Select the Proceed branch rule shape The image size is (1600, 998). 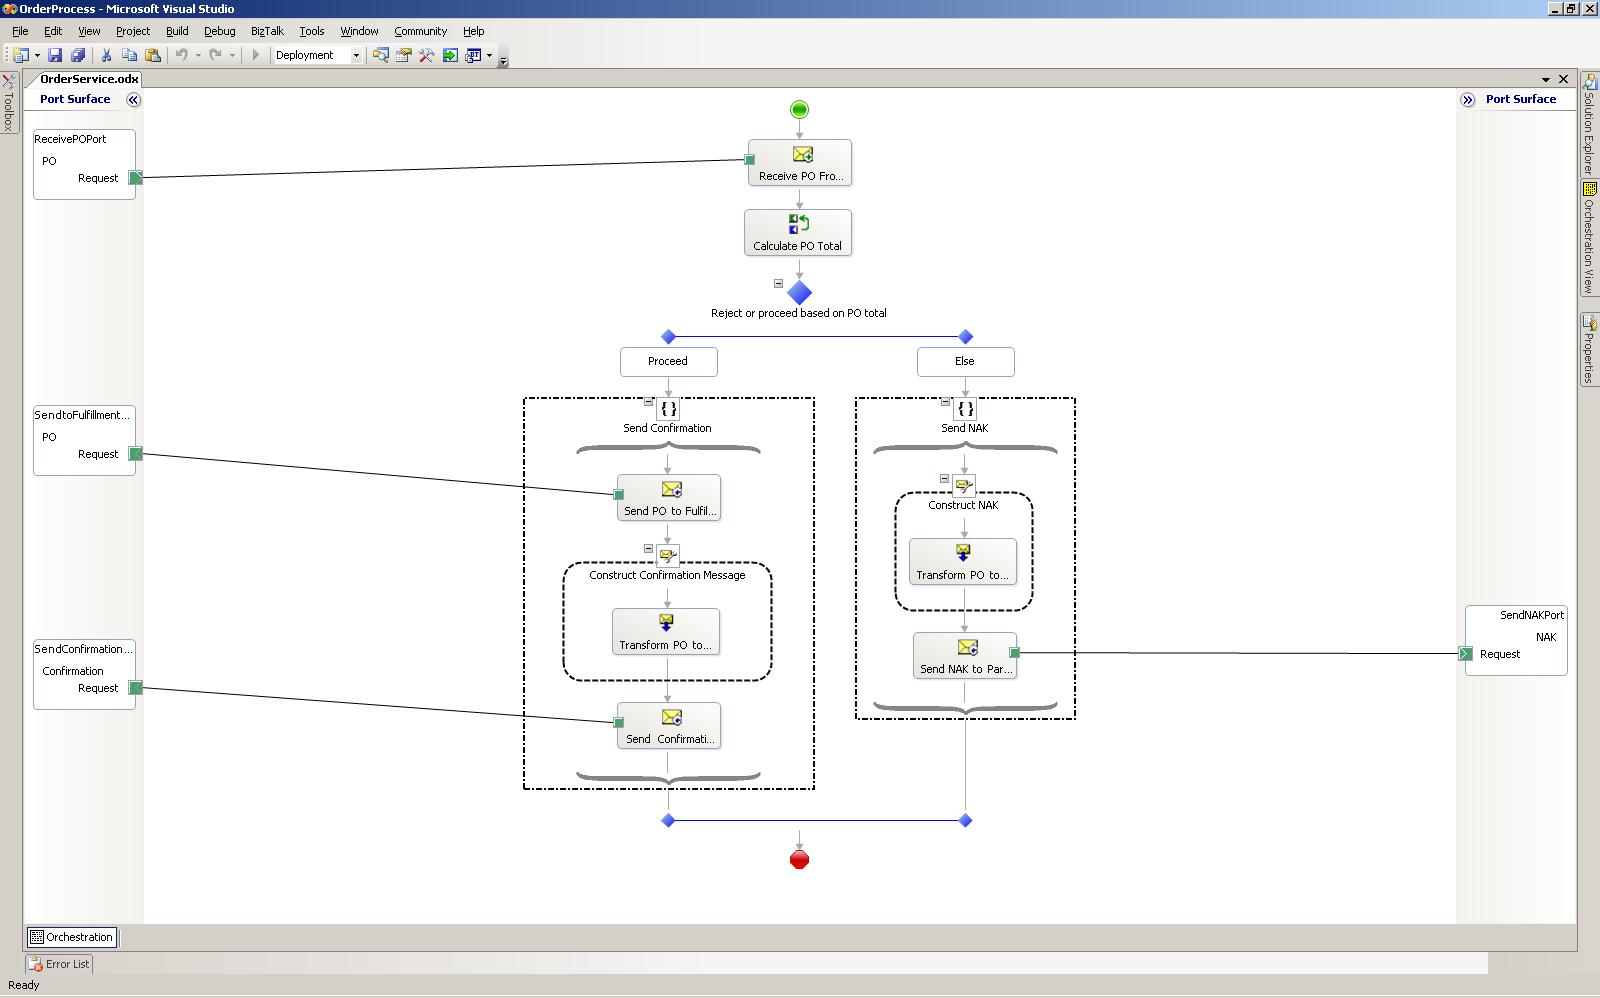668,362
